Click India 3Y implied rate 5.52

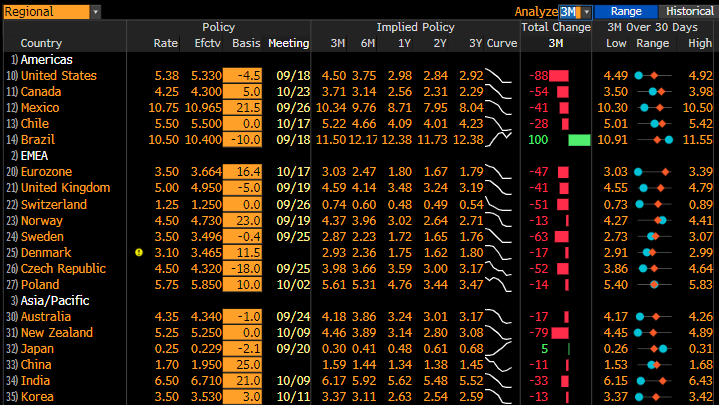(x=471, y=381)
